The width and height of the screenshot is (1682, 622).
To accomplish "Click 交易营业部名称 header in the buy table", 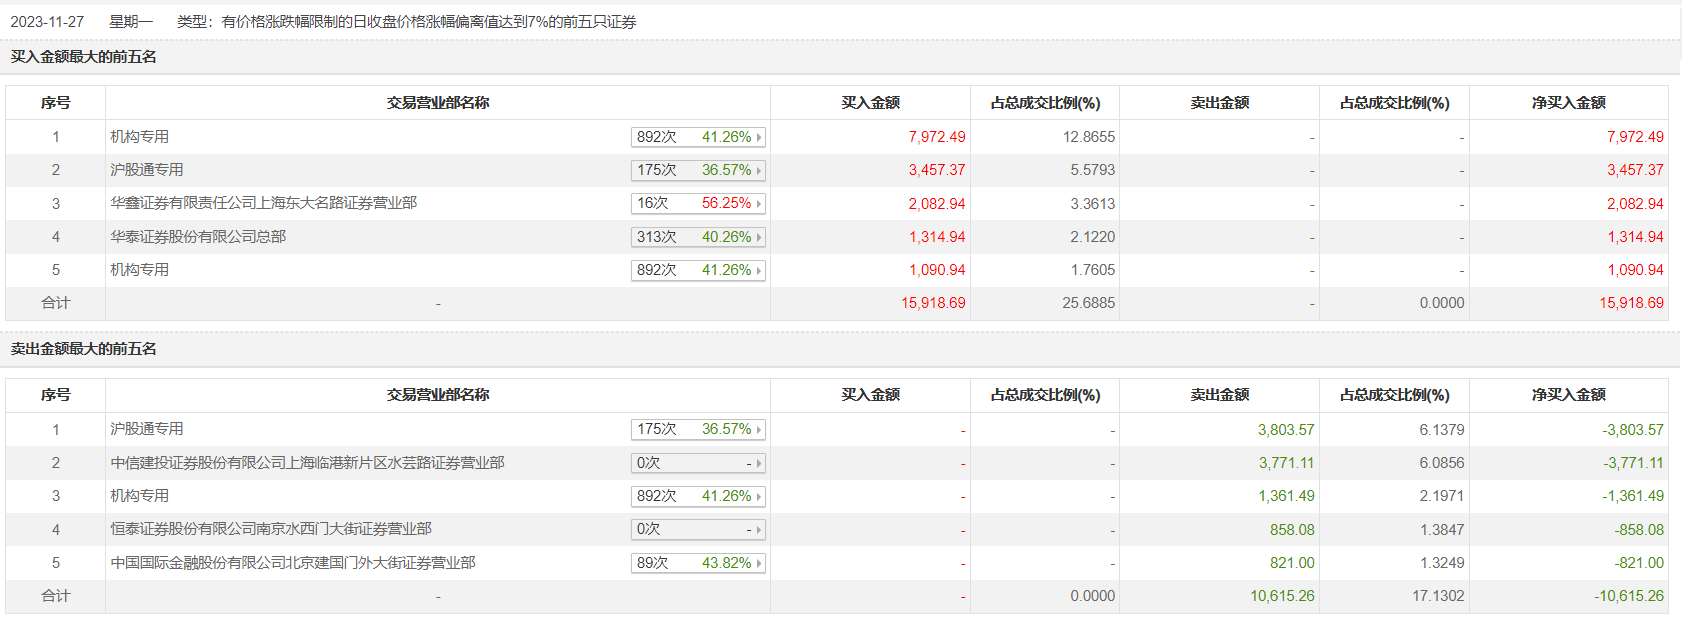I will coord(438,103).
